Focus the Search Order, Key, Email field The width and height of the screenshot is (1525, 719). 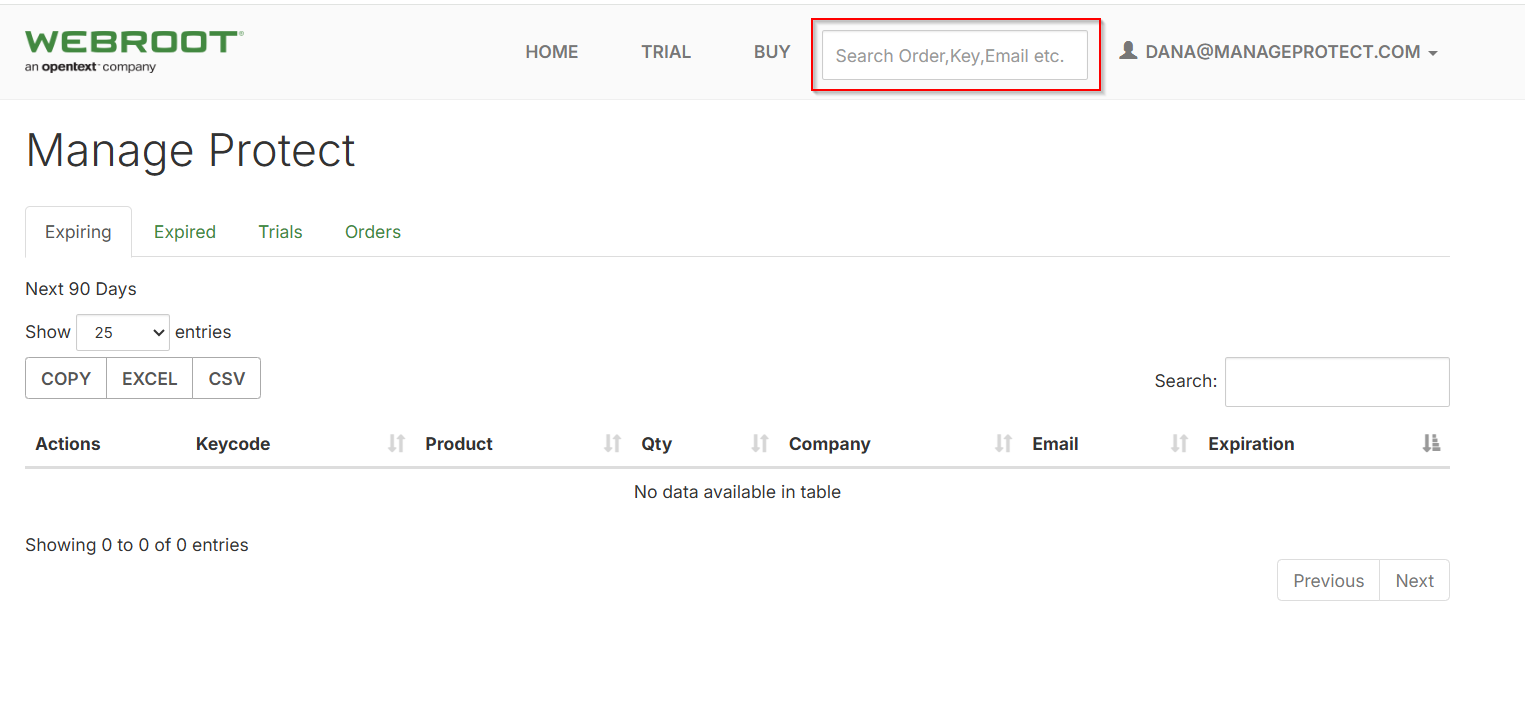pos(955,55)
